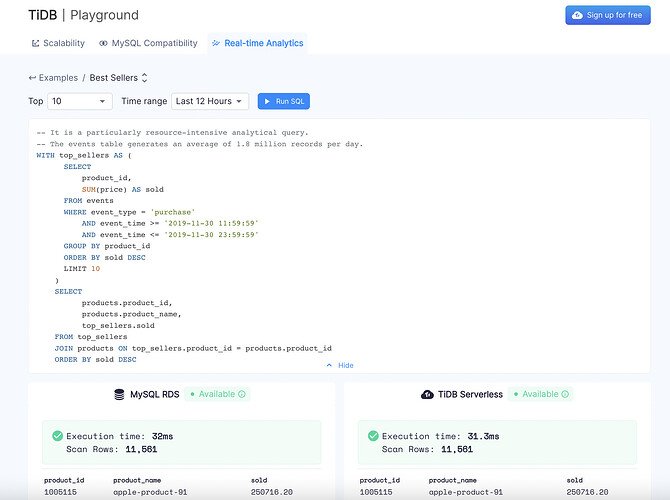Click apple-product-91 cell in MySQL RDS results
The width and height of the screenshot is (670, 500).
150,492
